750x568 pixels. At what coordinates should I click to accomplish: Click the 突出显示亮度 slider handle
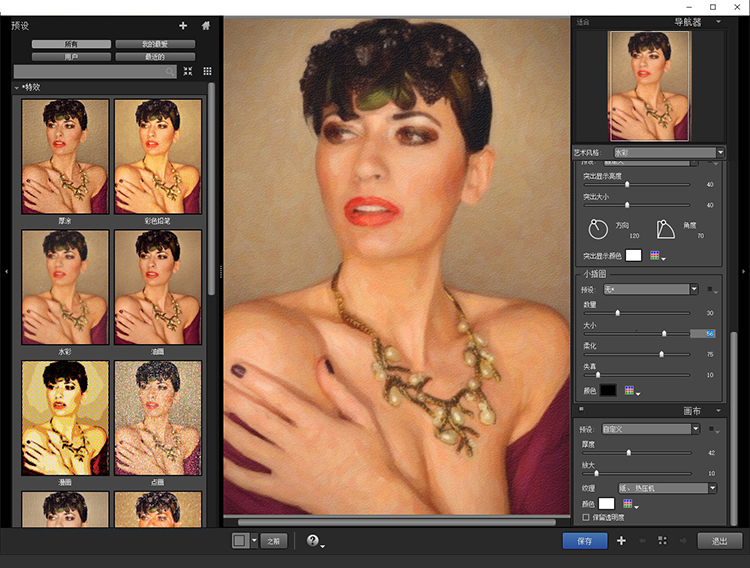click(627, 184)
